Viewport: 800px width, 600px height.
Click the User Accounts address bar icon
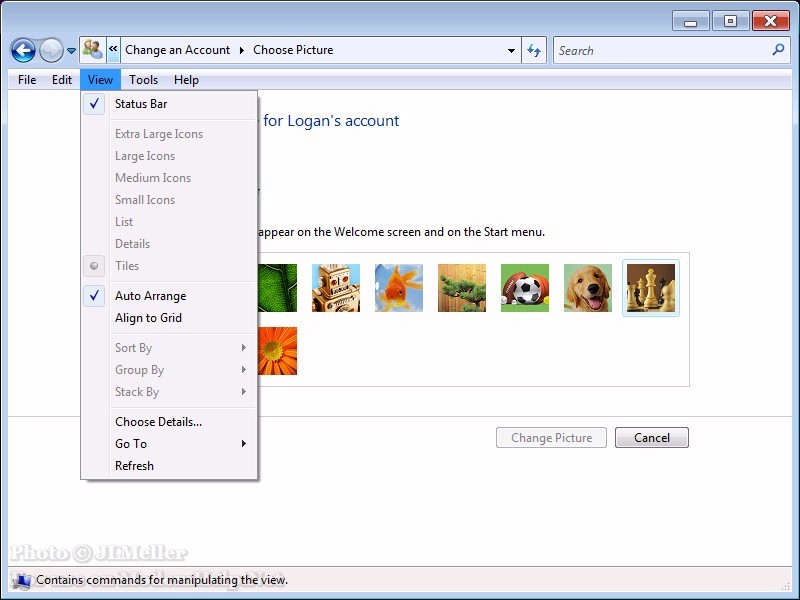click(93, 49)
